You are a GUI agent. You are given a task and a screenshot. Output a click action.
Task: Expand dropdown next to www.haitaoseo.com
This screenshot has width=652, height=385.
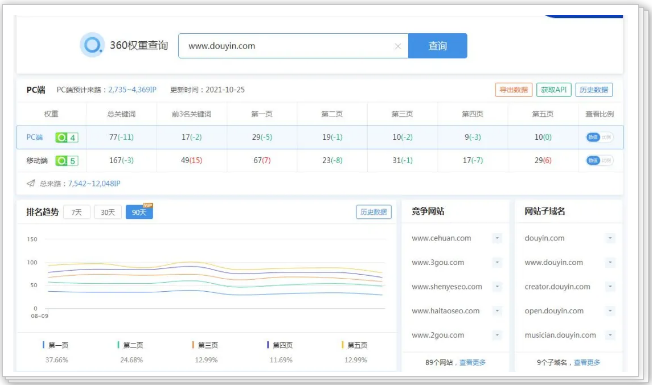[x=497, y=311]
